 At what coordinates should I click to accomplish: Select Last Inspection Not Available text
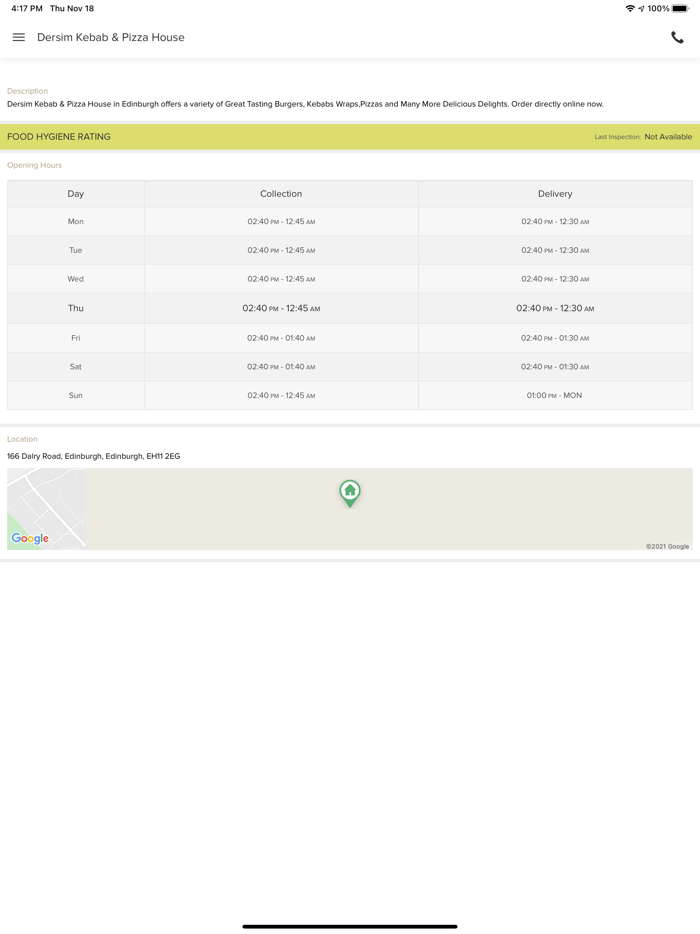(x=643, y=136)
